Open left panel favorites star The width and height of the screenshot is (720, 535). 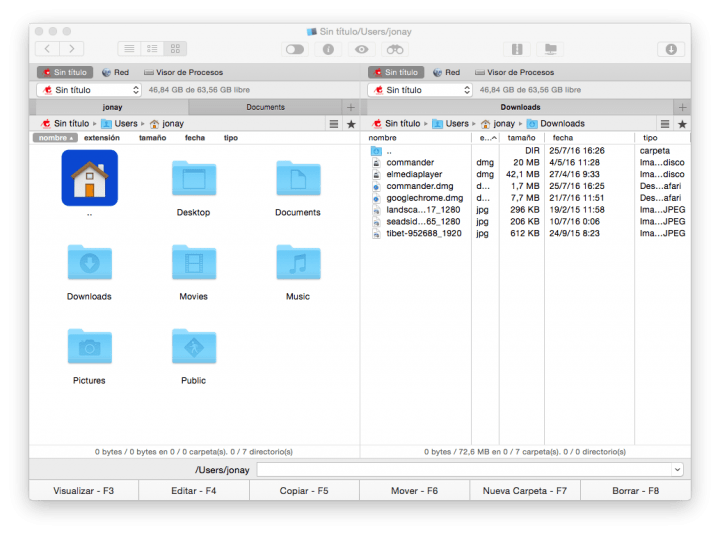click(x=351, y=124)
